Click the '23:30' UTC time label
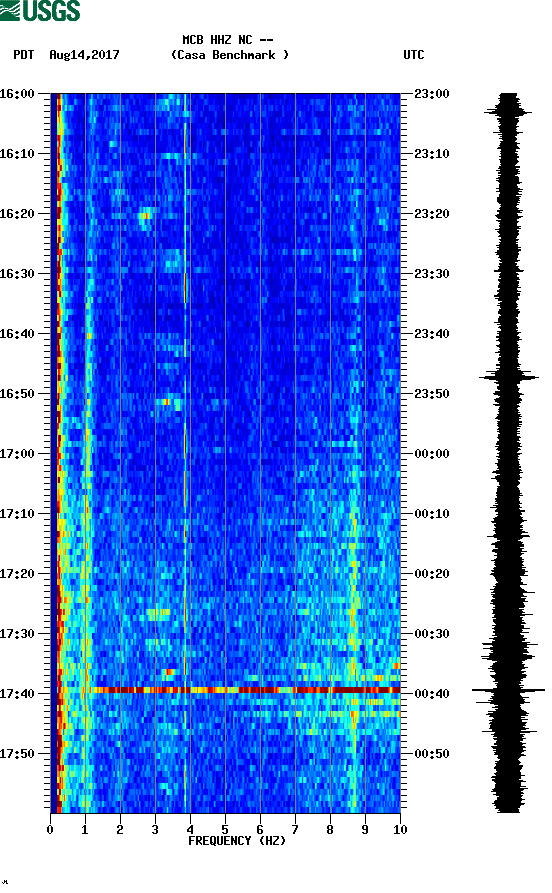552x893 pixels. click(432, 273)
